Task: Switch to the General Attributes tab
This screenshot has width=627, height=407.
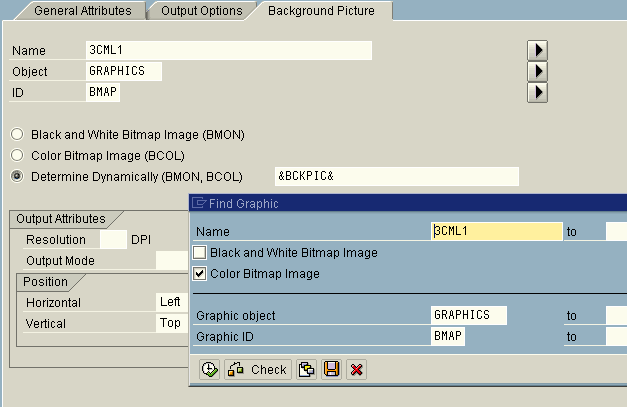Action: pos(84,11)
